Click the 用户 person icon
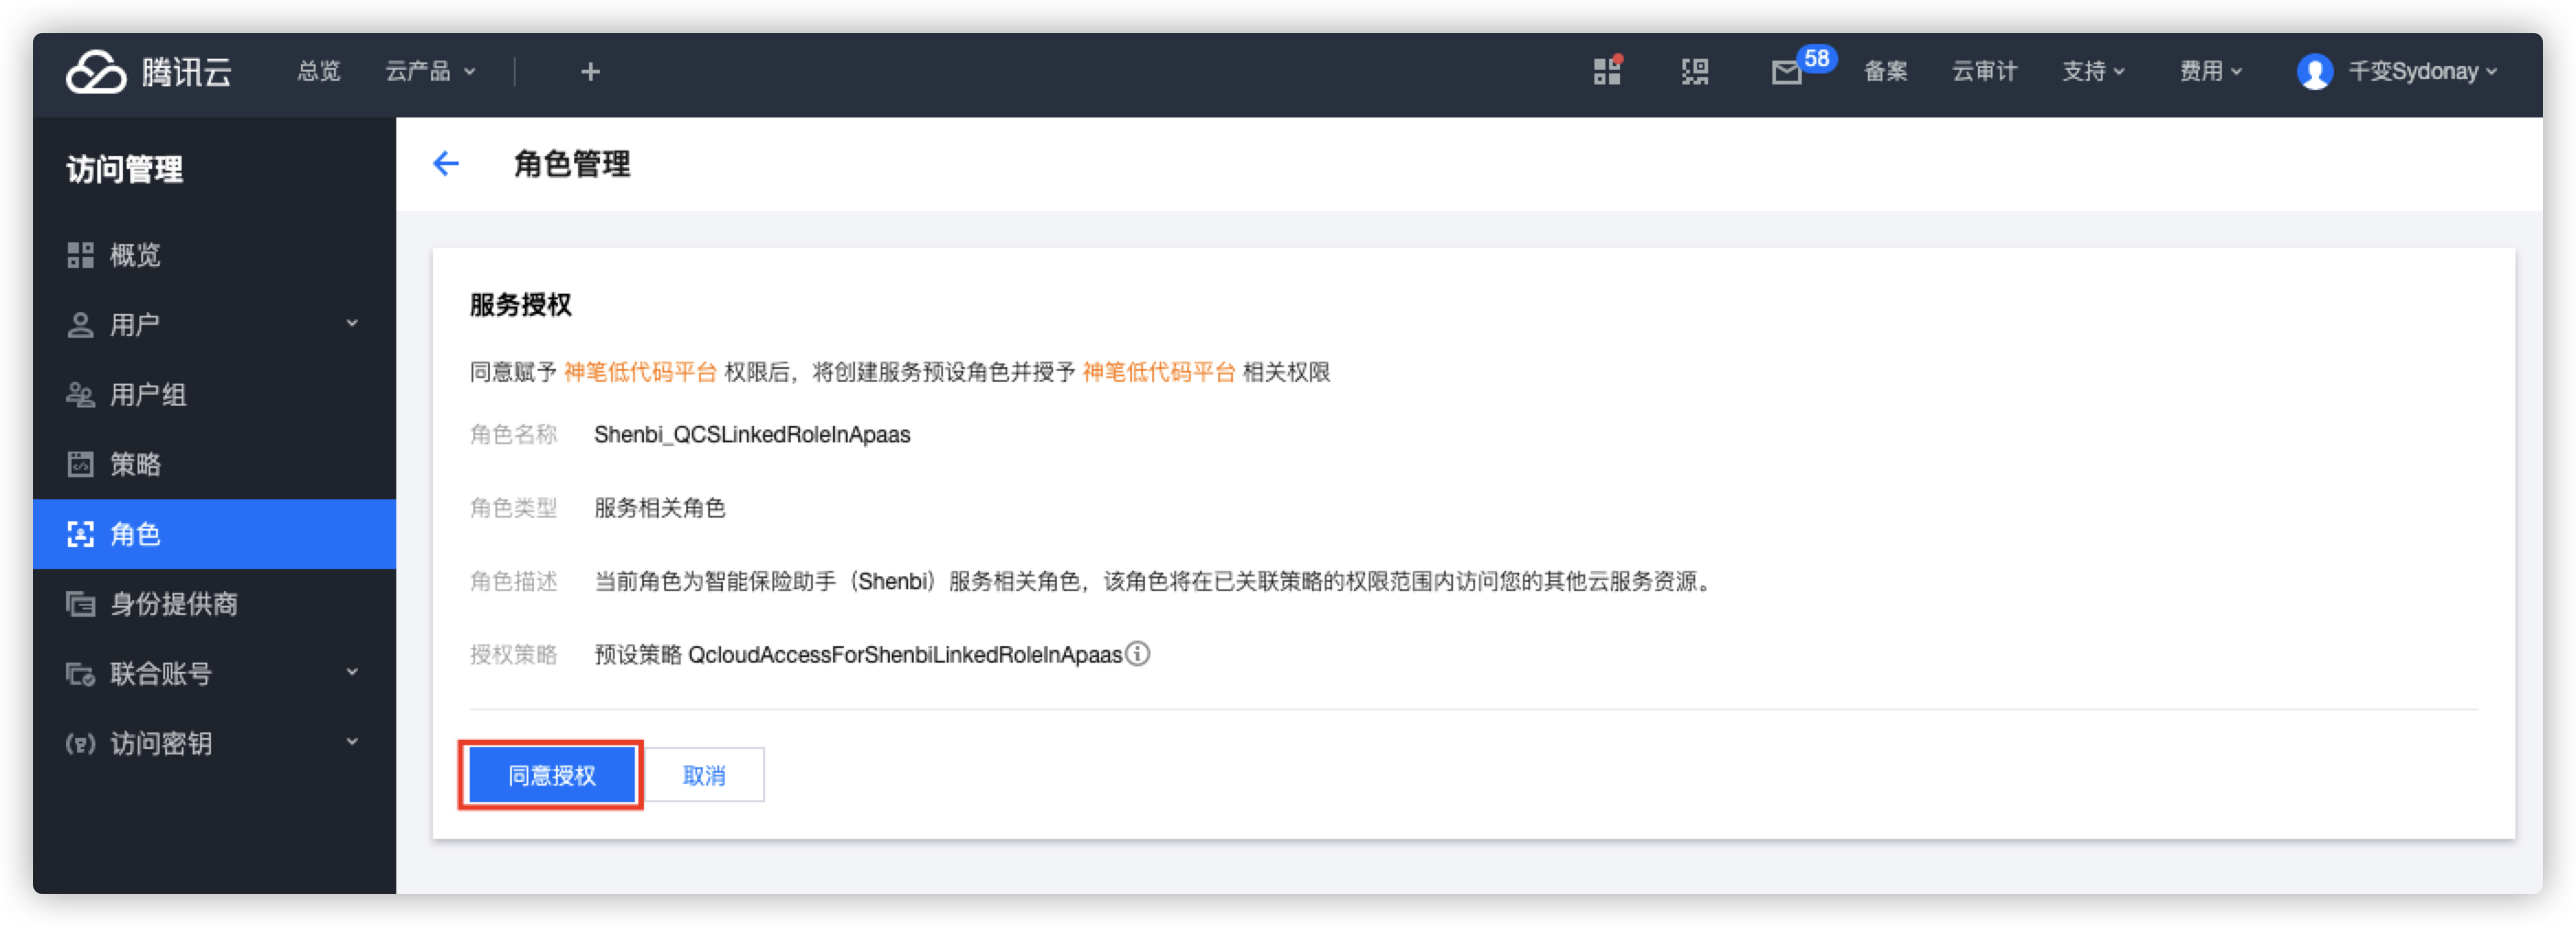Screen dimensions: 2576x927 point(80,325)
